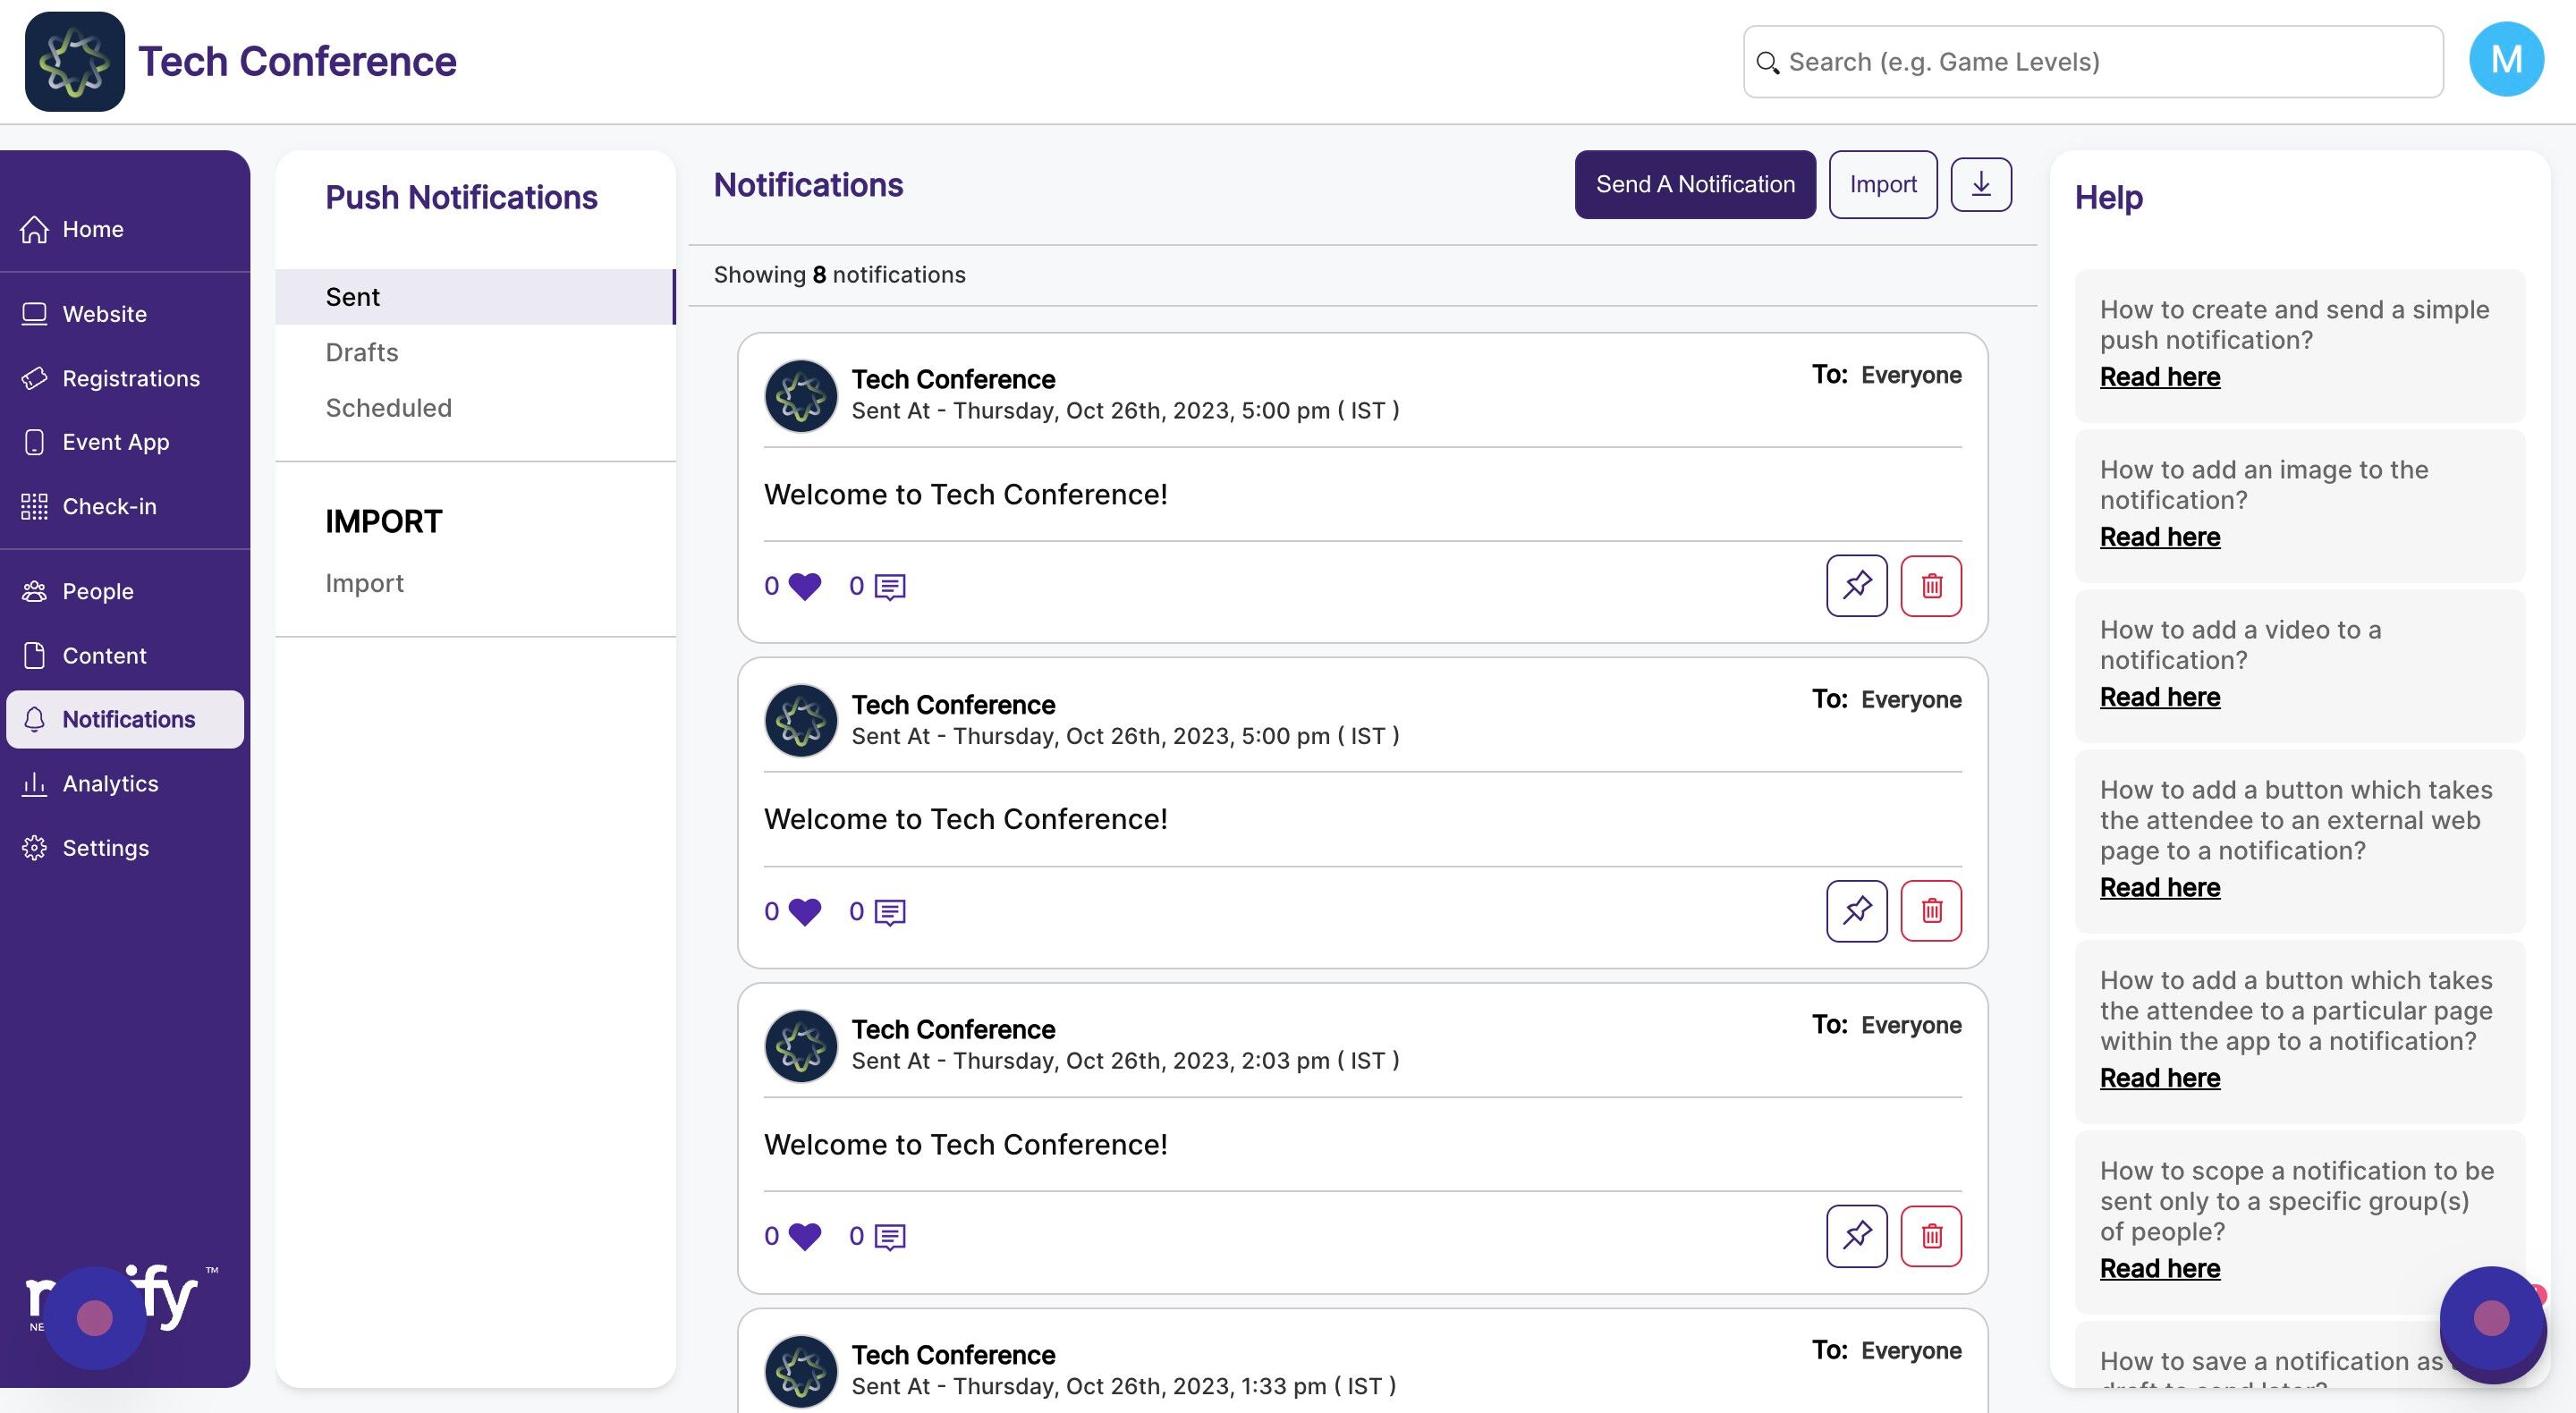The width and height of the screenshot is (2576, 1413).
Task: Select the Sent tab
Action: [x=352, y=297]
